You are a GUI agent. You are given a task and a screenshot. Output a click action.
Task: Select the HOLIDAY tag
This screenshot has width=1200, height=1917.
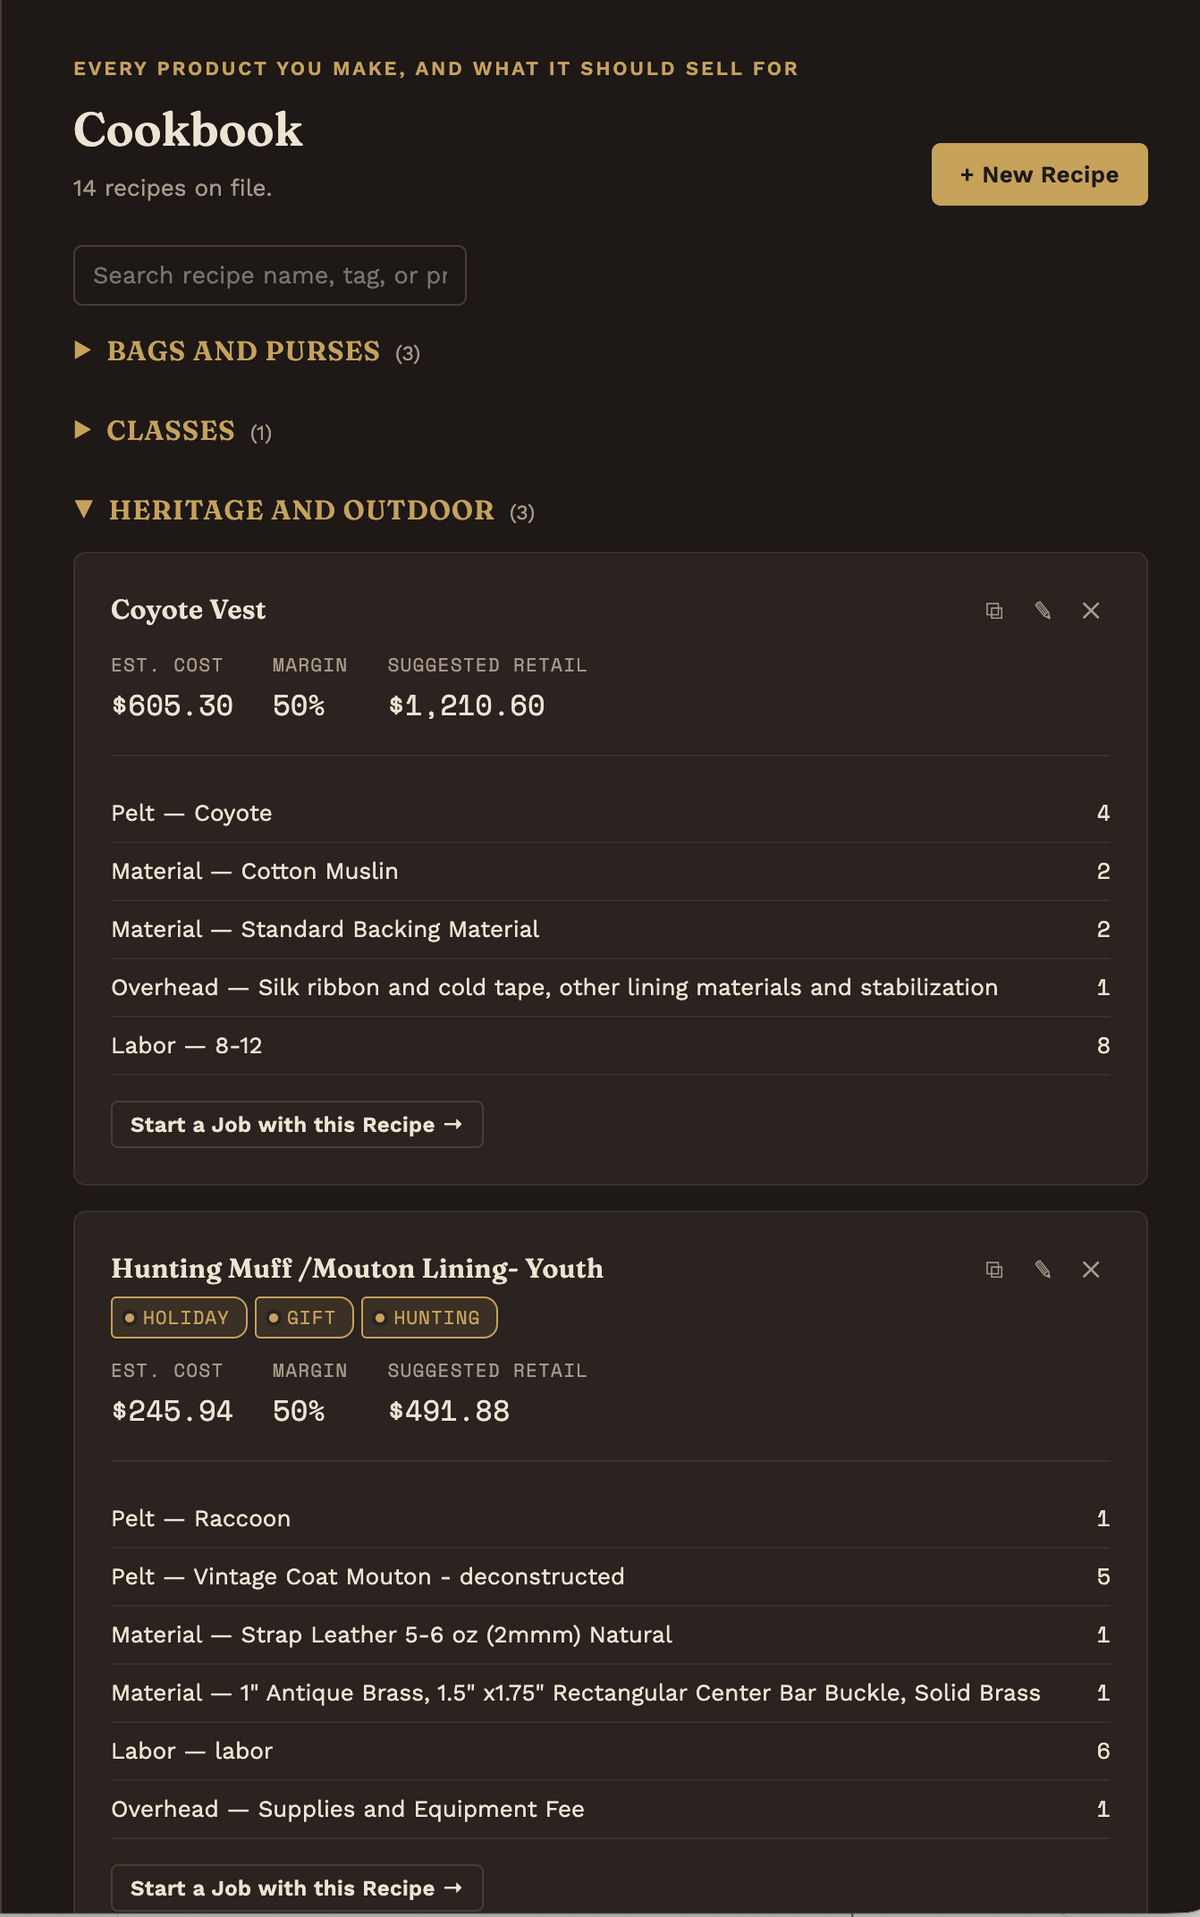(179, 1317)
